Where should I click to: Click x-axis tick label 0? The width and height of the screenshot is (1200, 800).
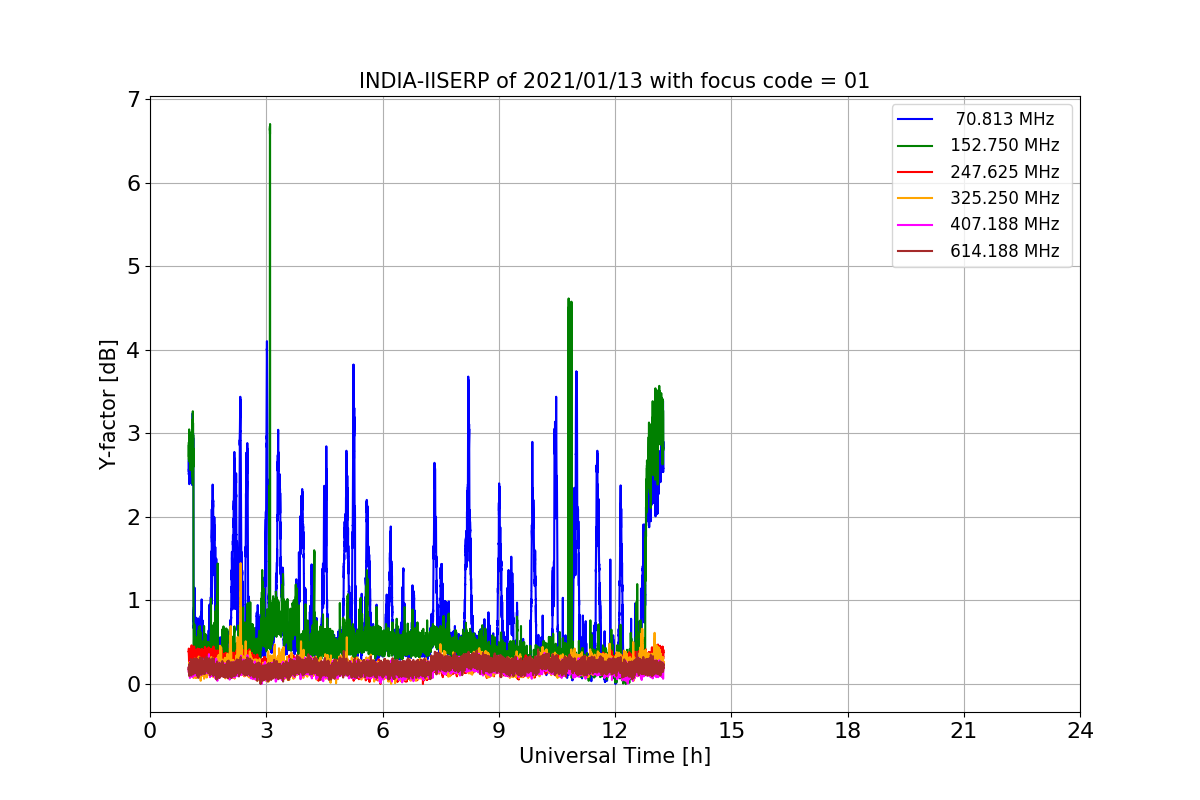point(150,731)
